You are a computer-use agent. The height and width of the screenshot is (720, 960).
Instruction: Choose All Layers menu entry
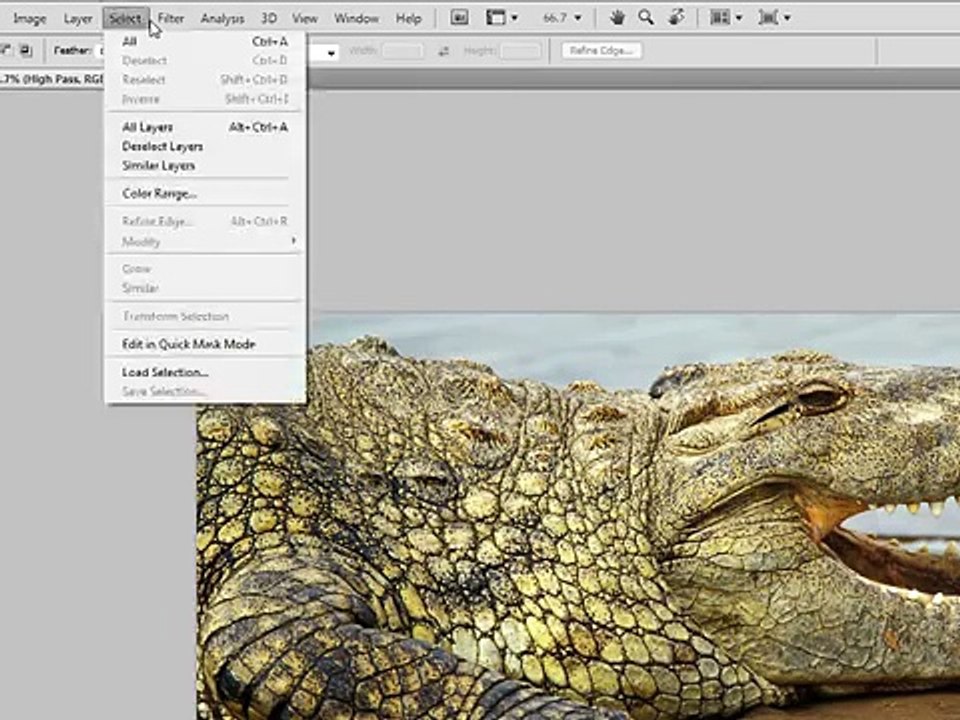(205, 127)
